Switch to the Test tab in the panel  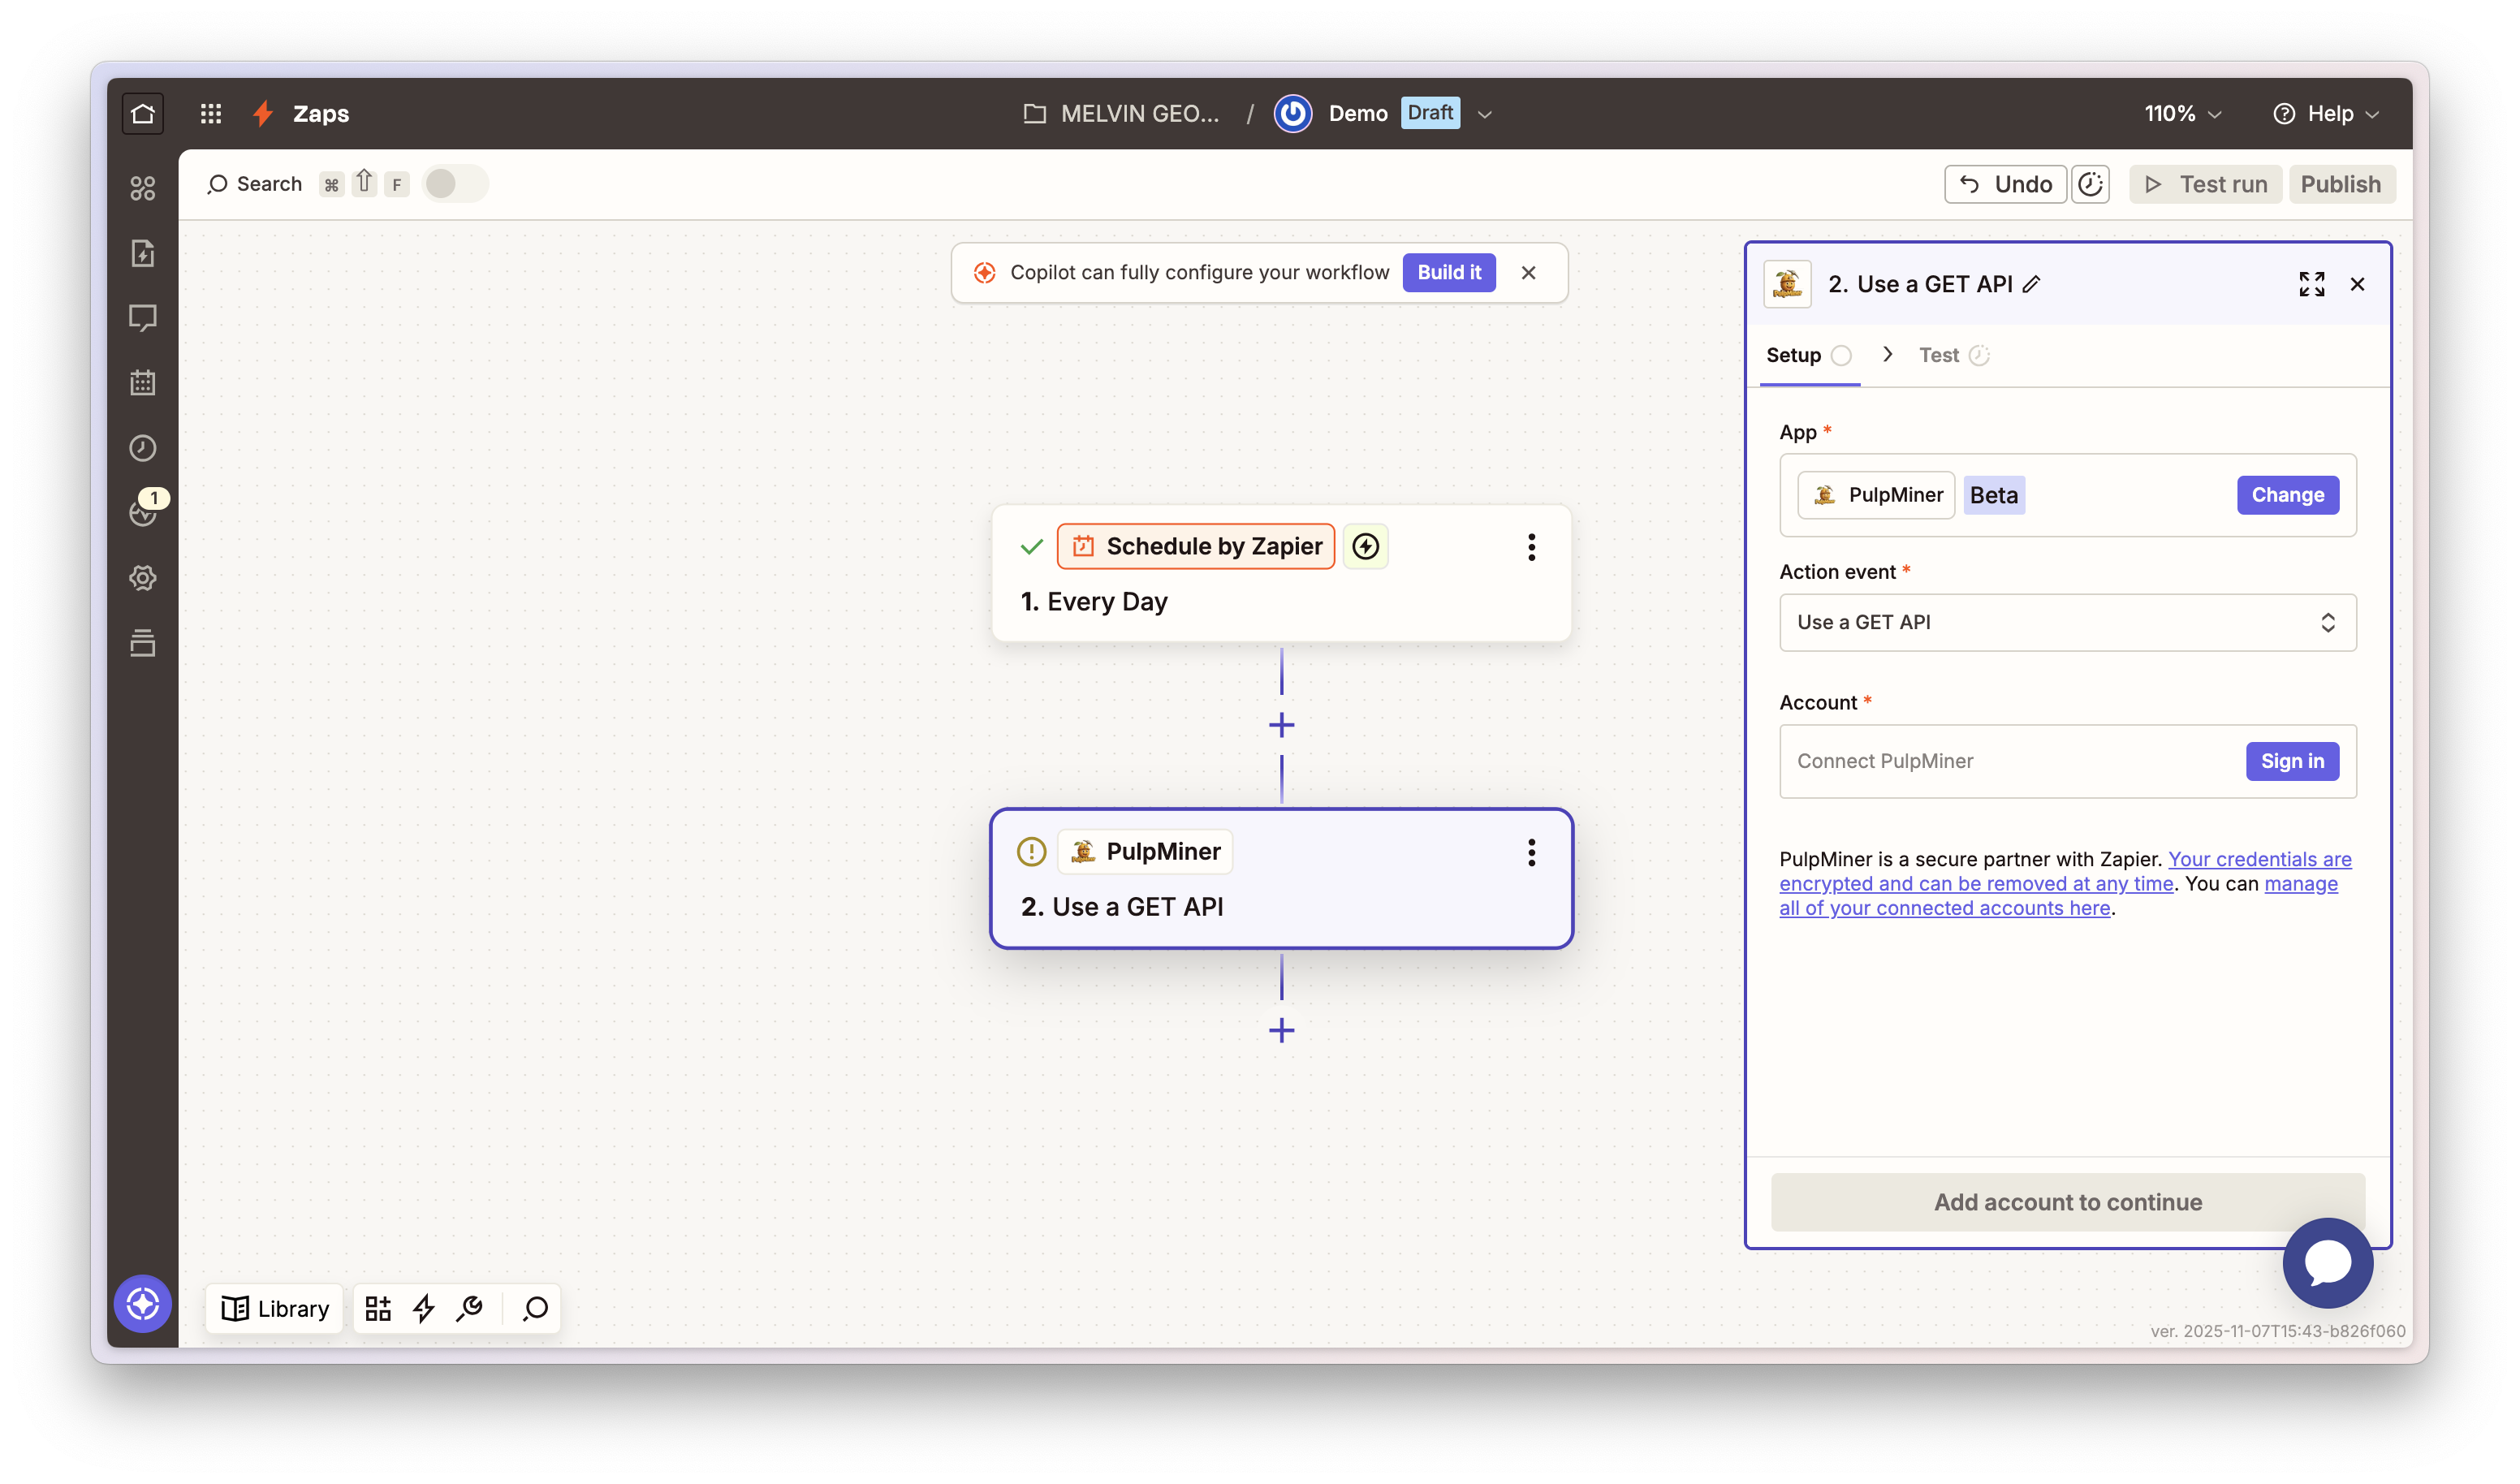pyautogui.click(x=1940, y=355)
